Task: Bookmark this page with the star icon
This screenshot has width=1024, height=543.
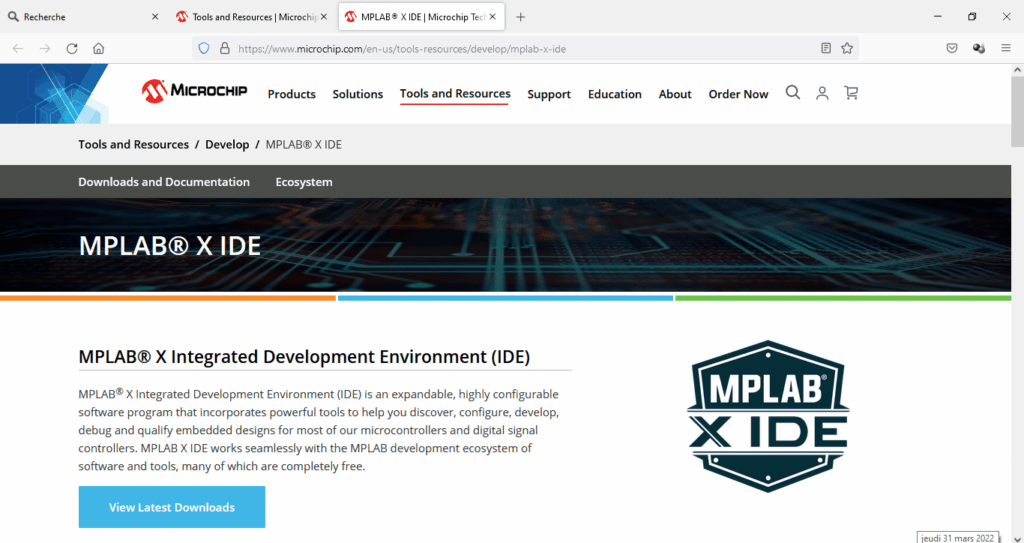Action: point(847,48)
